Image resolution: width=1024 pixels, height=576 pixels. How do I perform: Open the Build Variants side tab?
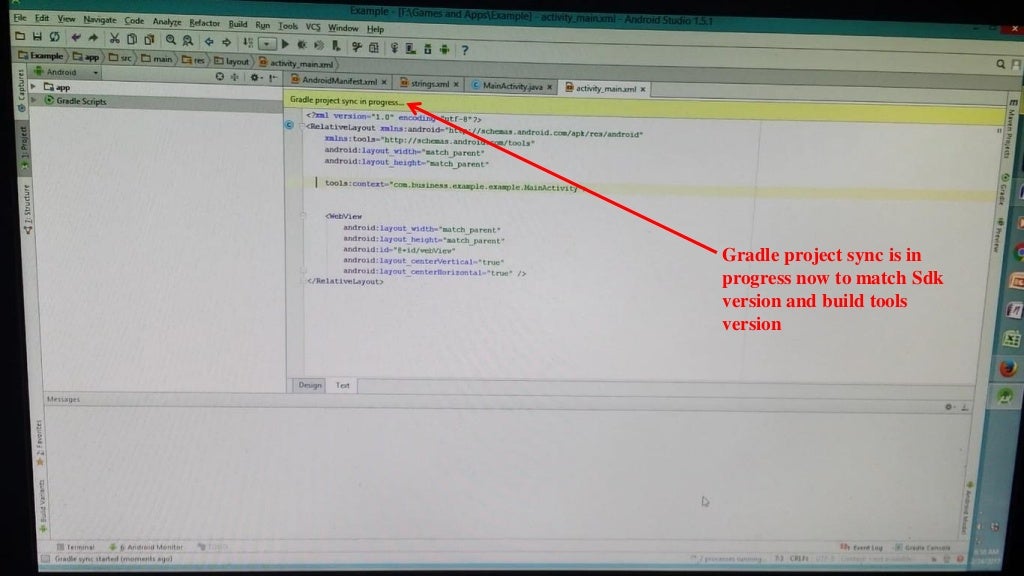pyautogui.click(x=43, y=505)
